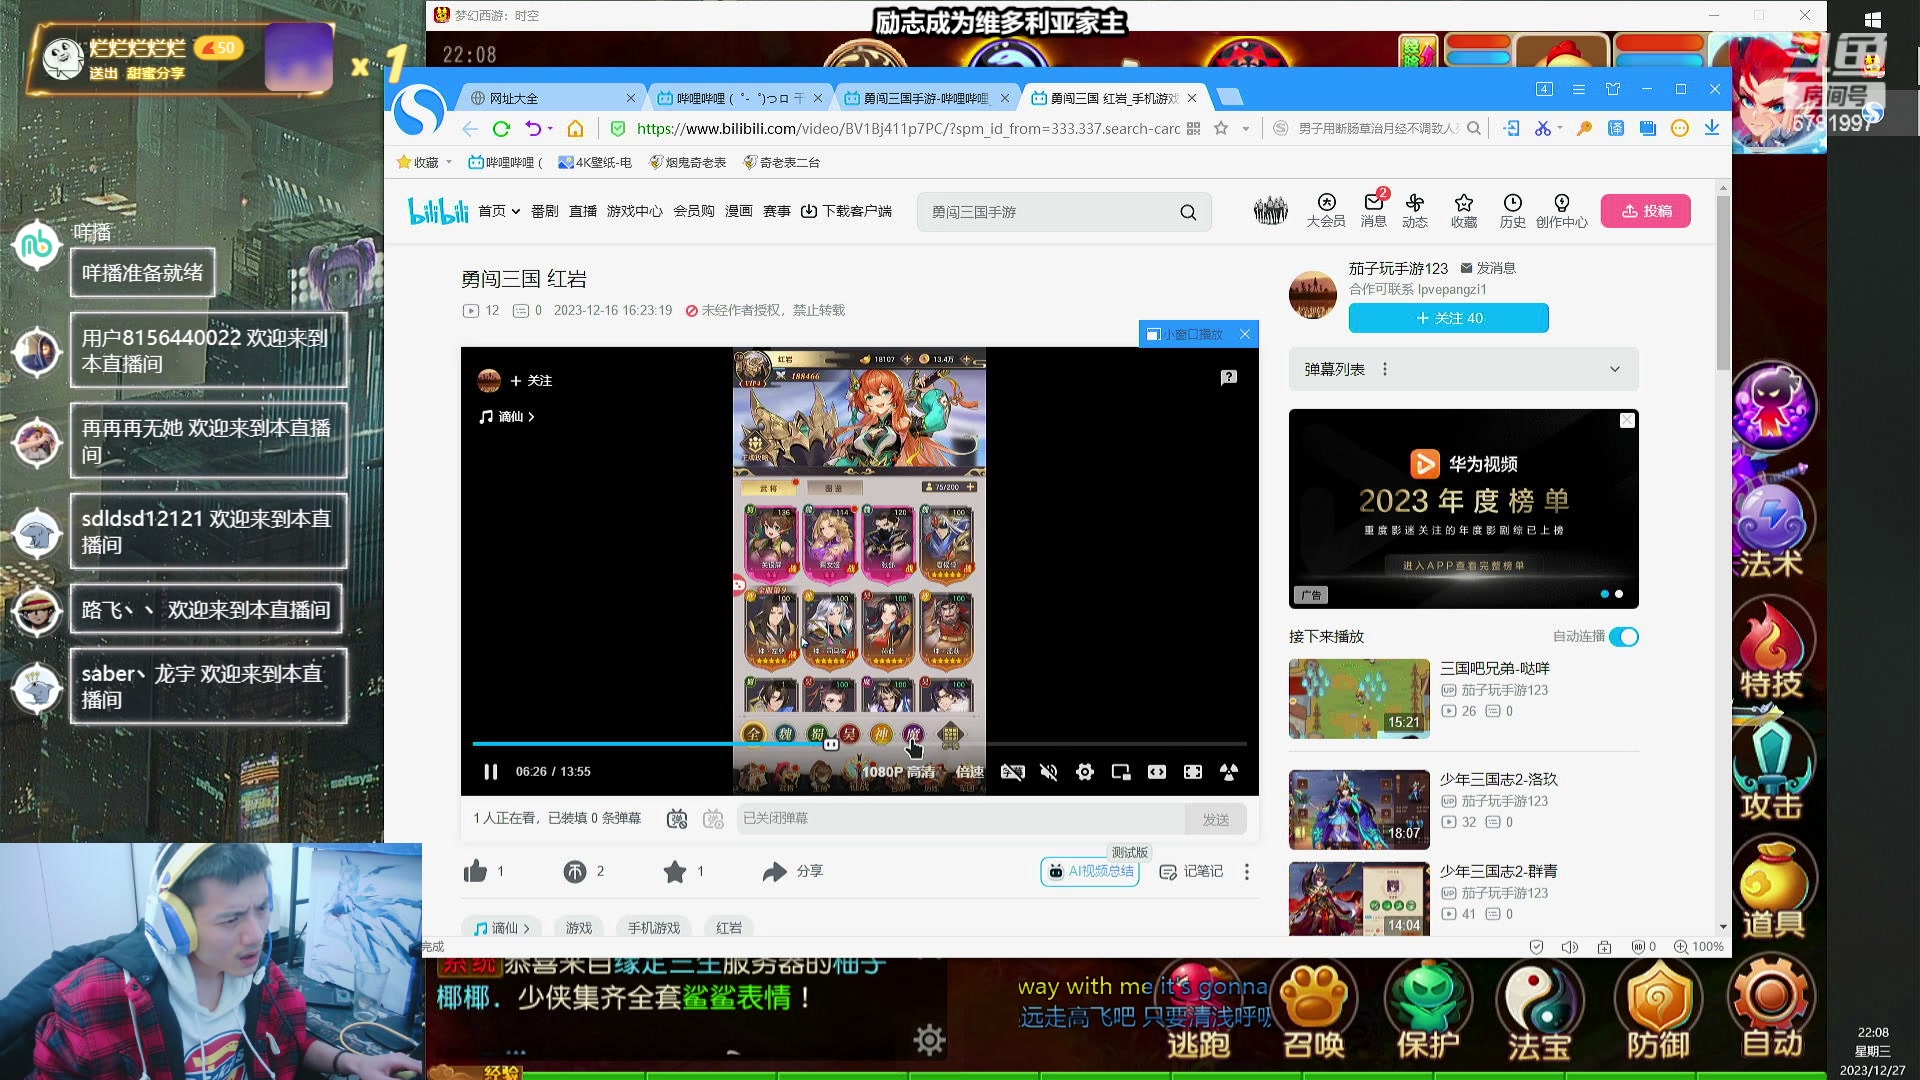Click the 发送 send button
The height and width of the screenshot is (1080, 1920).
coord(1216,819)
